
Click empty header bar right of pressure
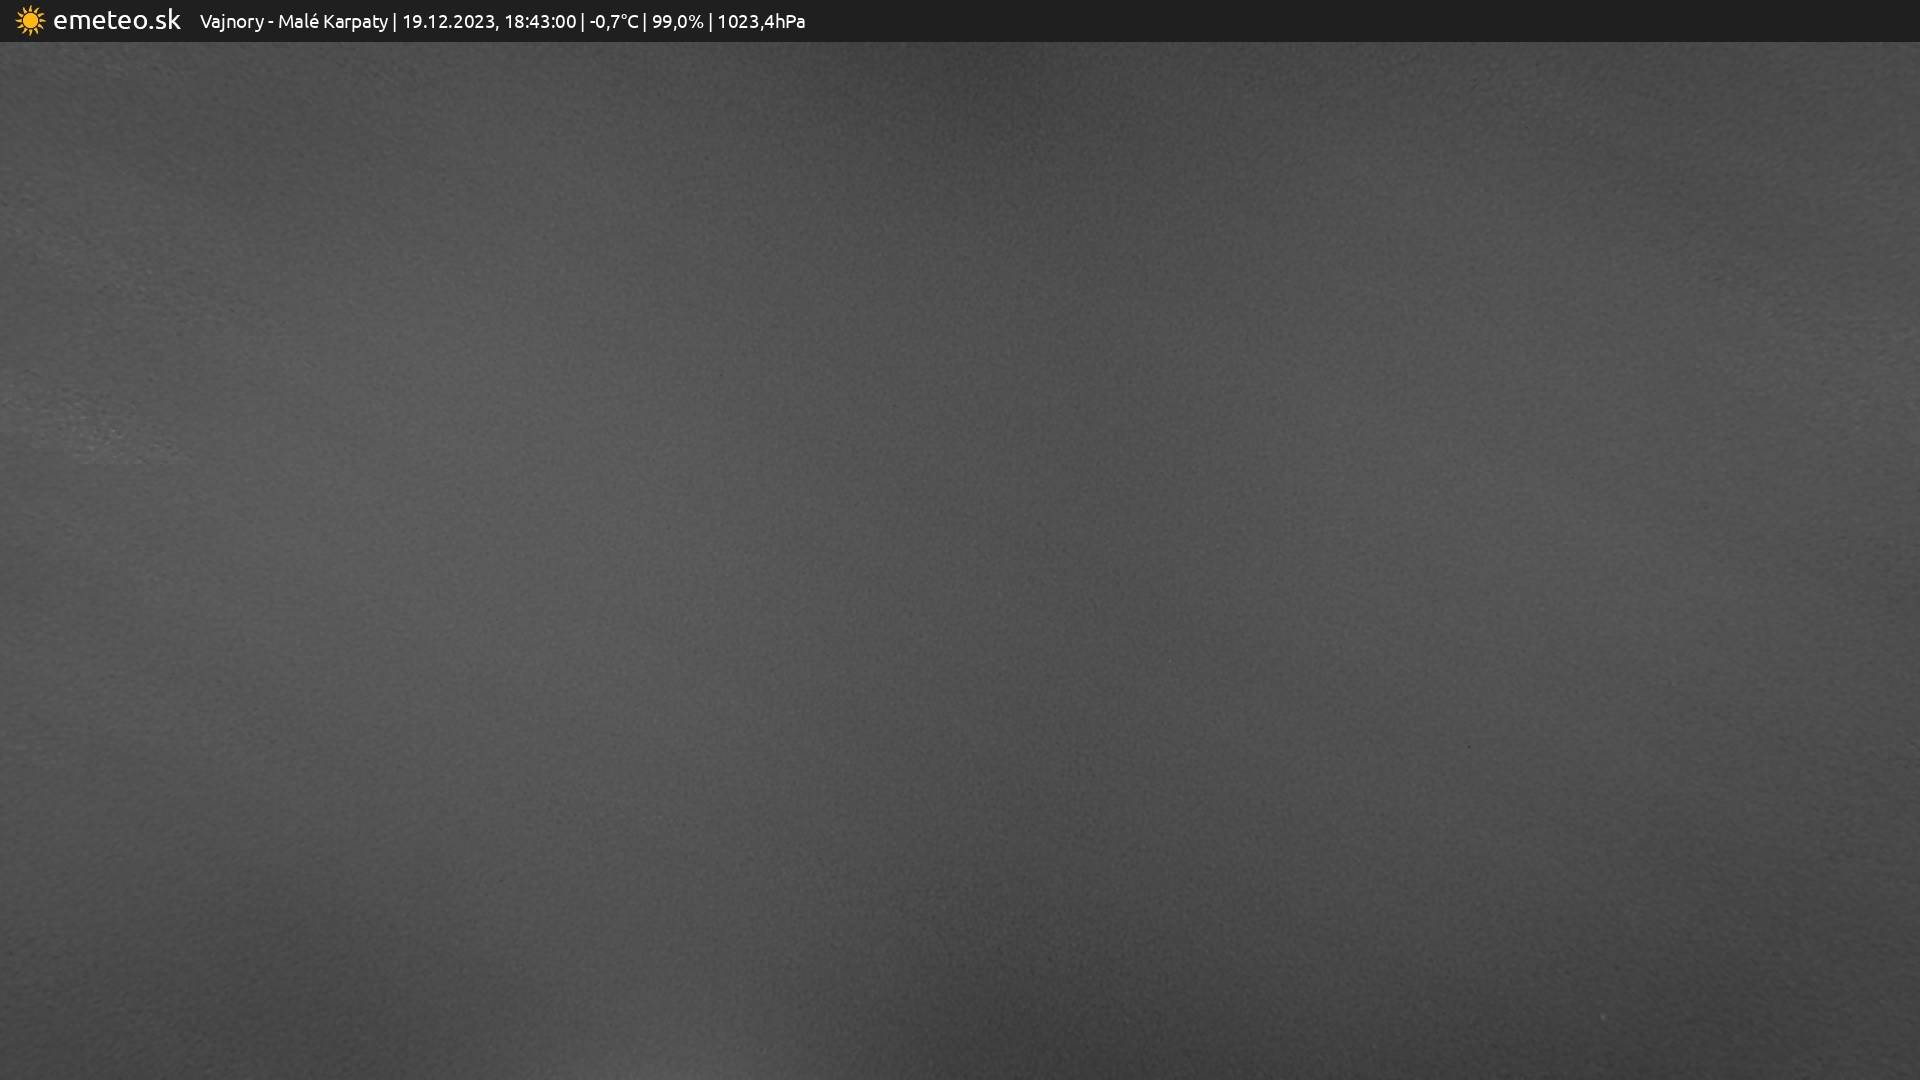(1300, 21)
